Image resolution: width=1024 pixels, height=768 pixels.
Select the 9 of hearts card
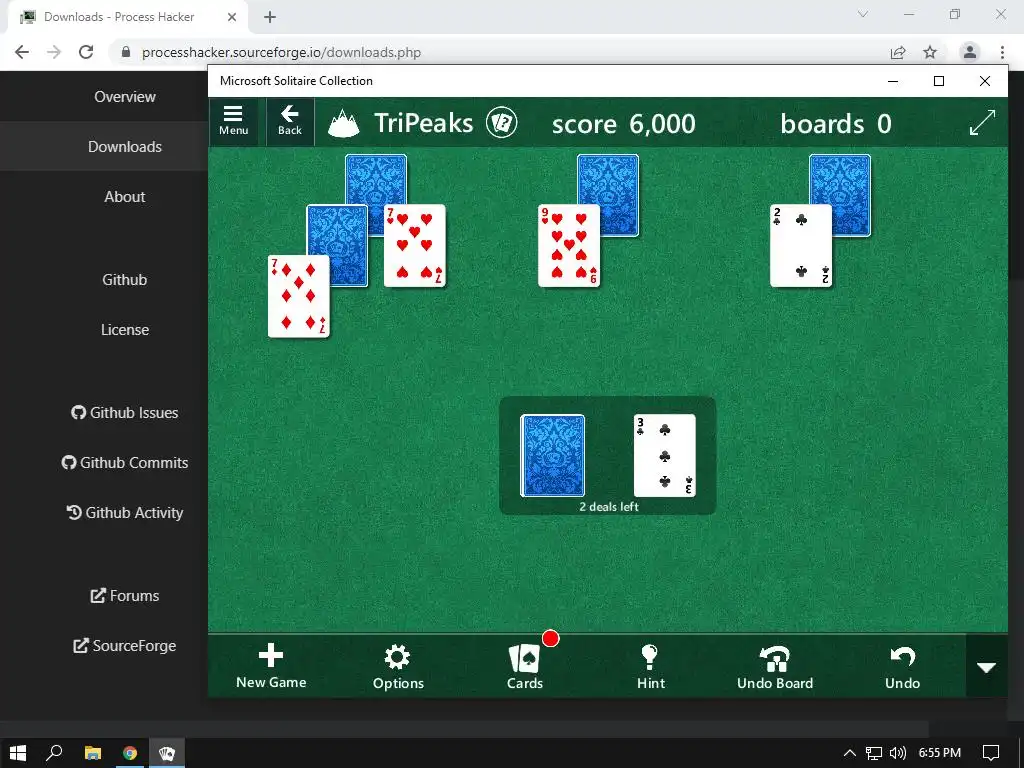click(568, 246)
